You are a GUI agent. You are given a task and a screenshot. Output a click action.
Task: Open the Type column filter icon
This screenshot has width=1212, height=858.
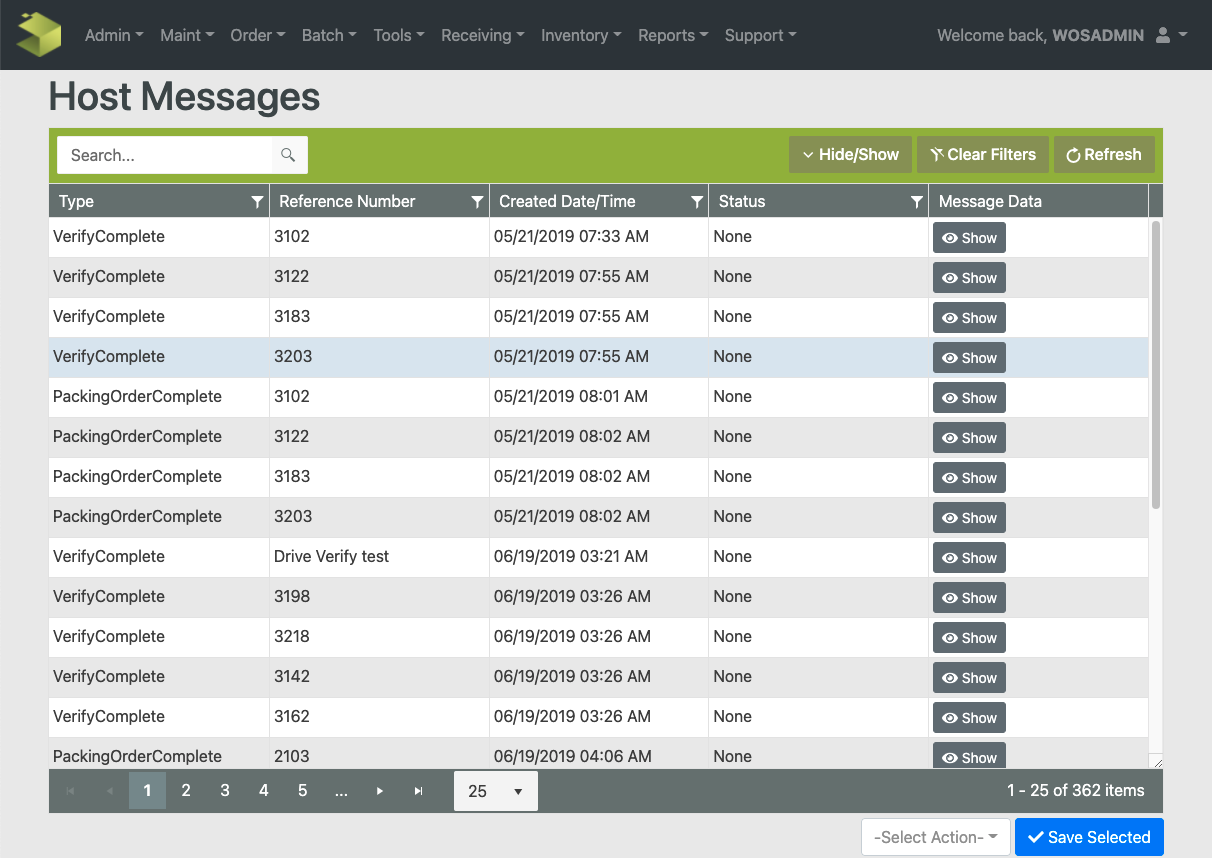(x=257, y=202)
